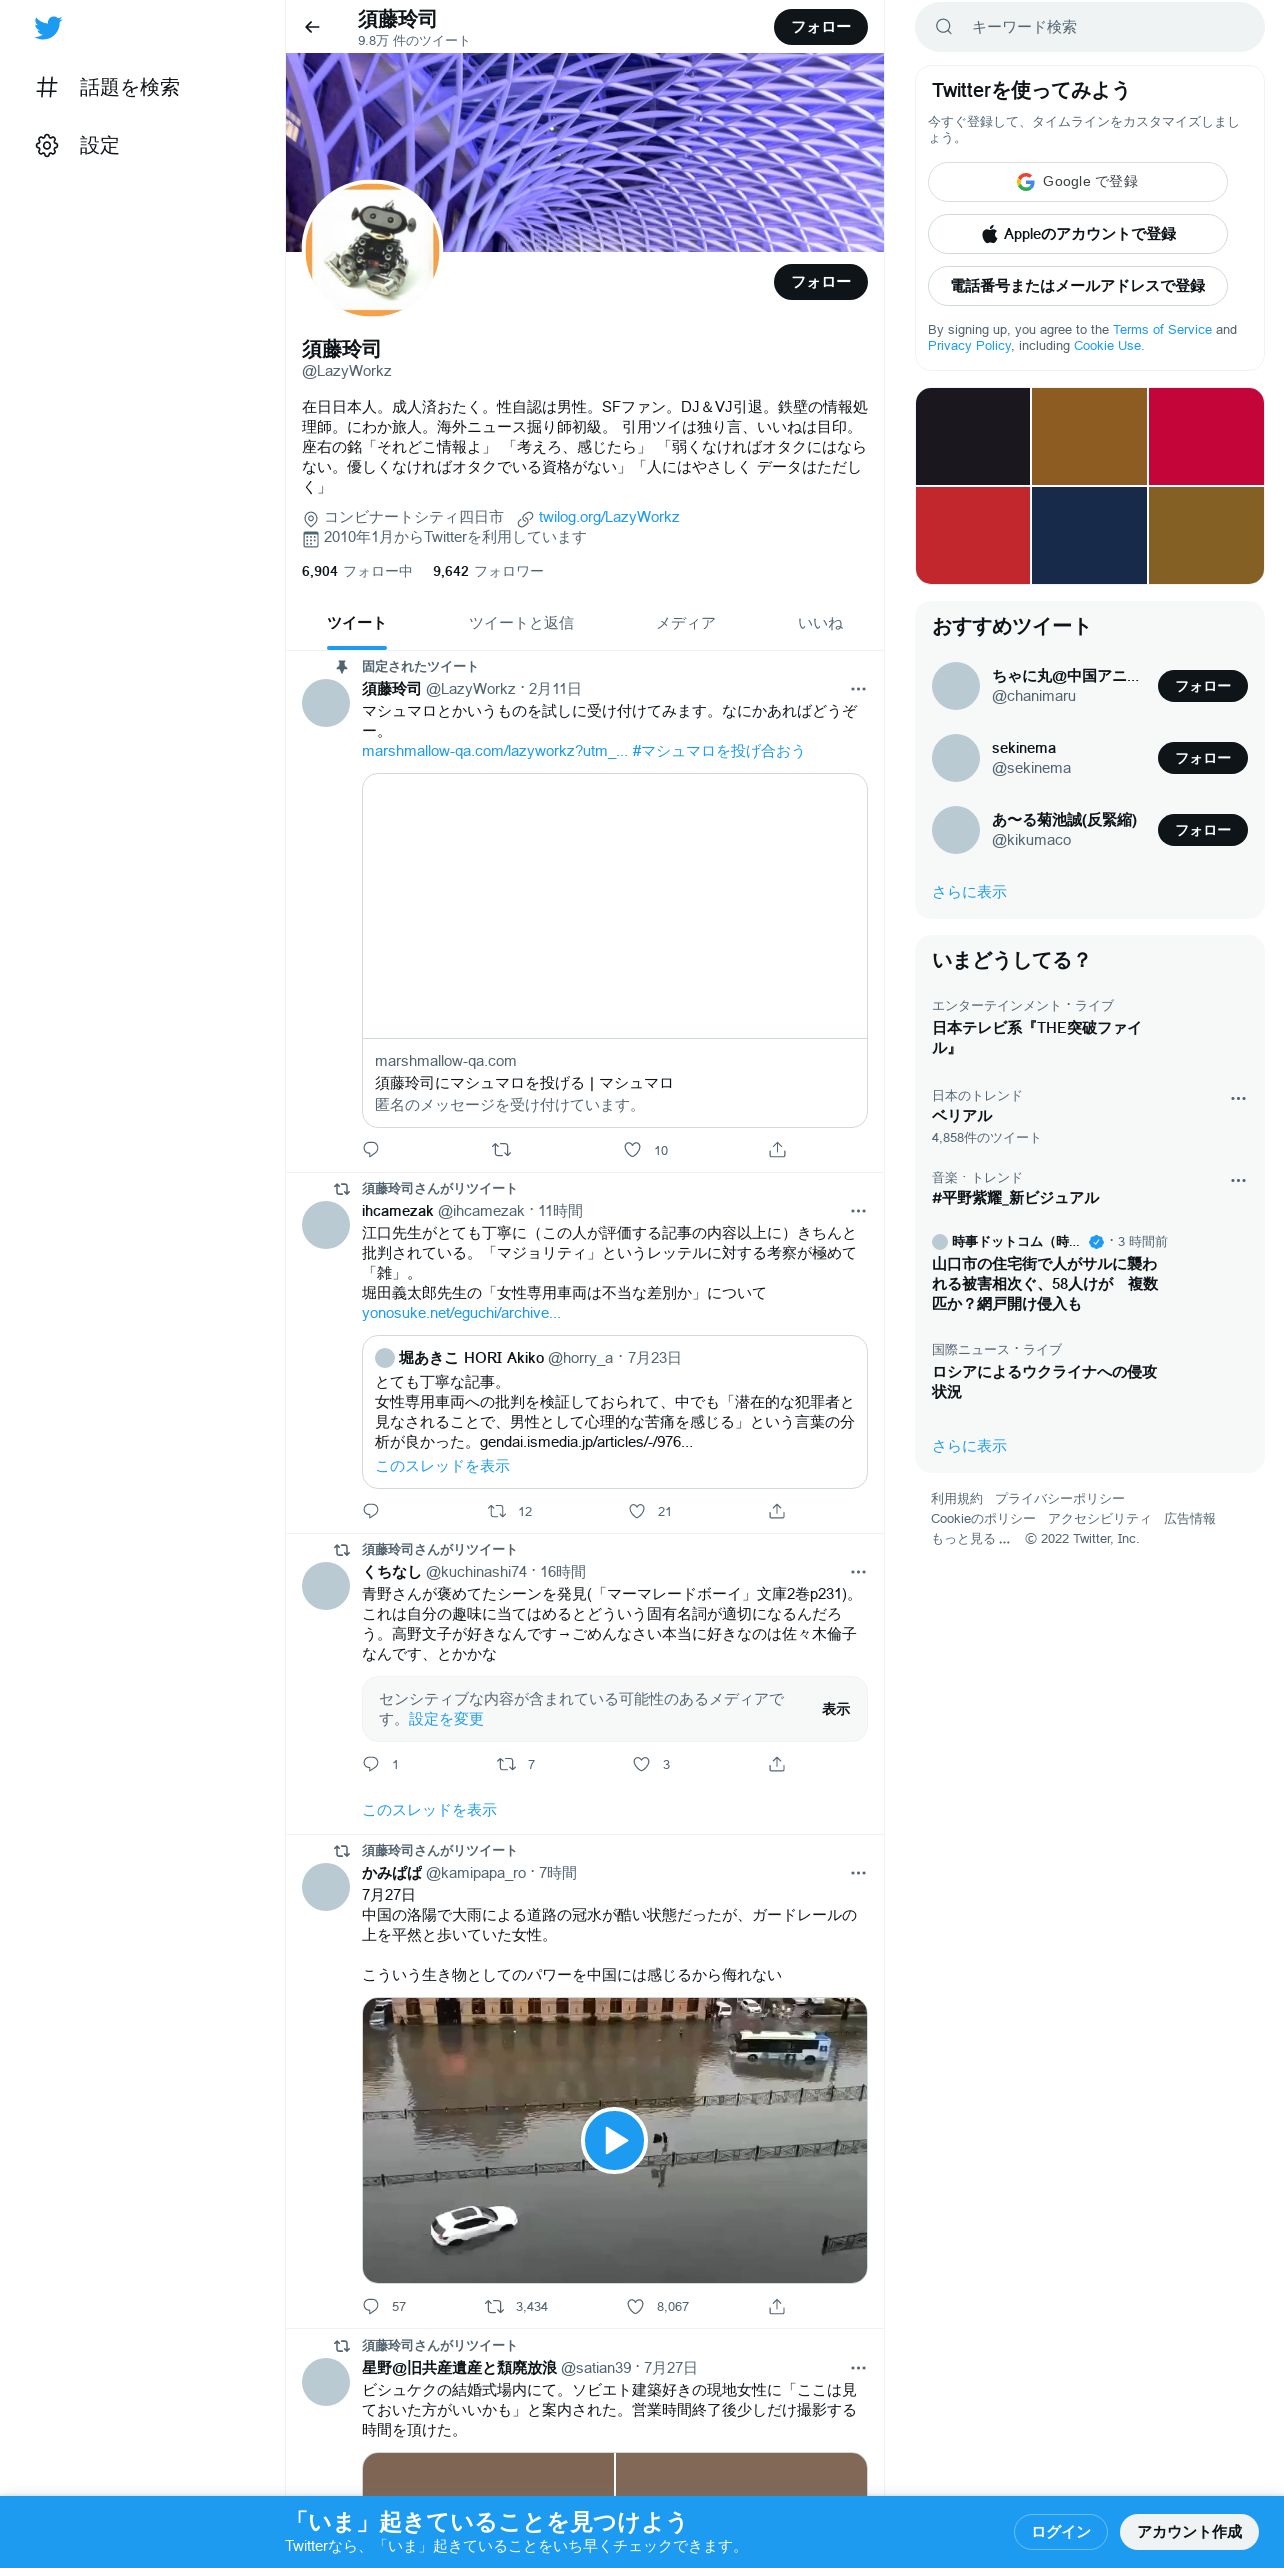Click the search magnifier icon
Screen dimensions: 1284x2568
[943, 27]
